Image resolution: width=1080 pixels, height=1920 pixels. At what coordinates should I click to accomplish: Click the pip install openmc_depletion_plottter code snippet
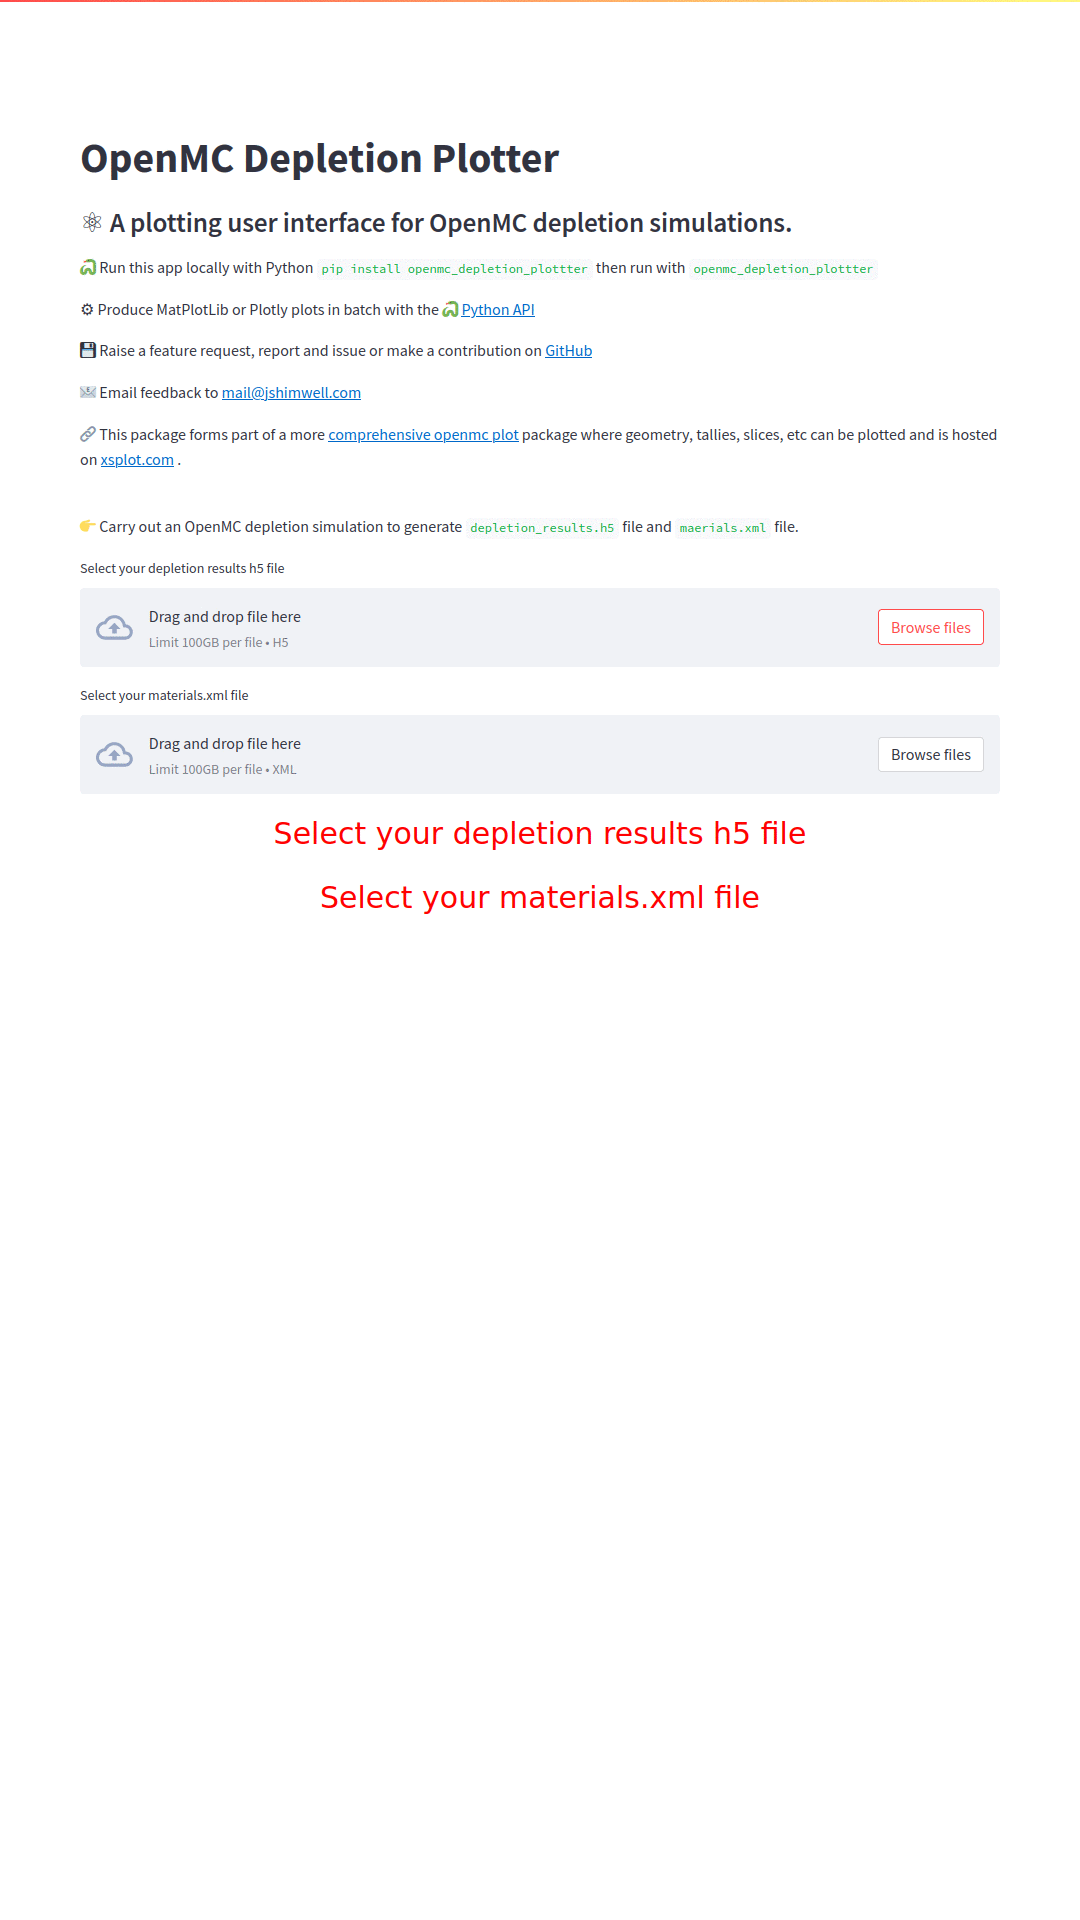[x=454, y=269]
